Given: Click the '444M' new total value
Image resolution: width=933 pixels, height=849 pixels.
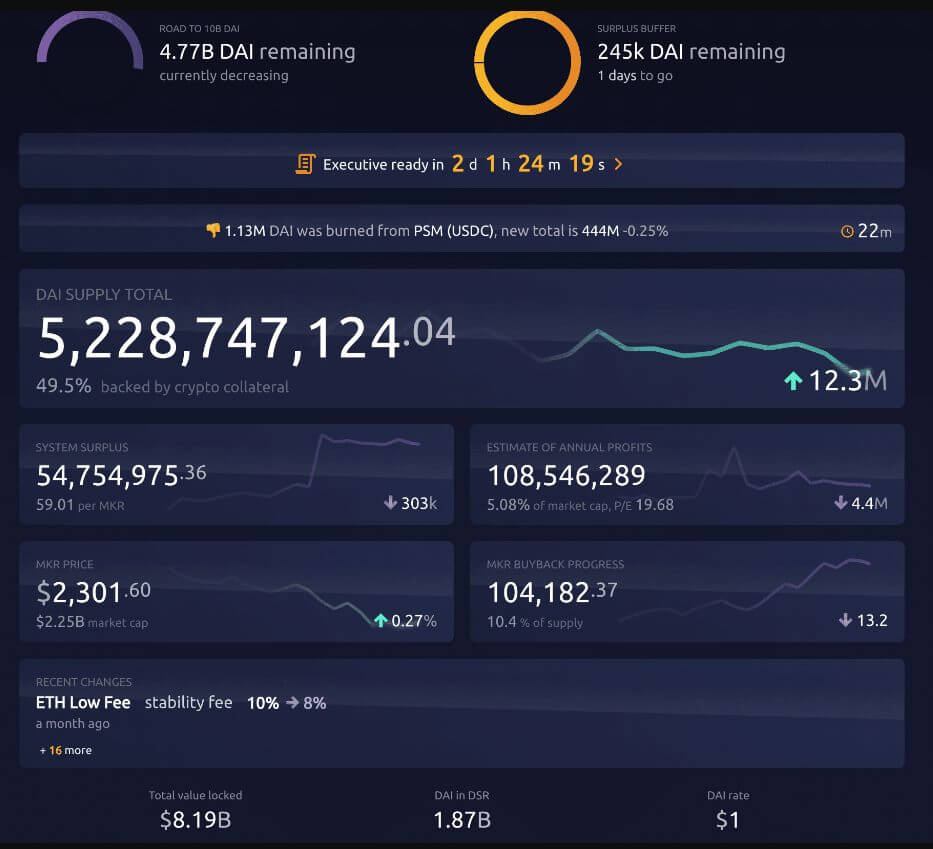Looking at the screenshot, I should (x=600, y=231).
